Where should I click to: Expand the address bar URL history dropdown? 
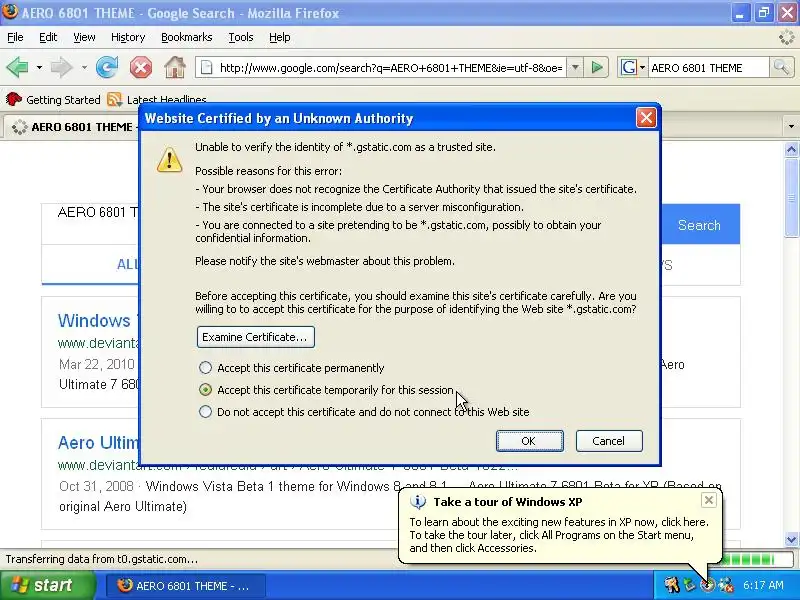(575, 67)
